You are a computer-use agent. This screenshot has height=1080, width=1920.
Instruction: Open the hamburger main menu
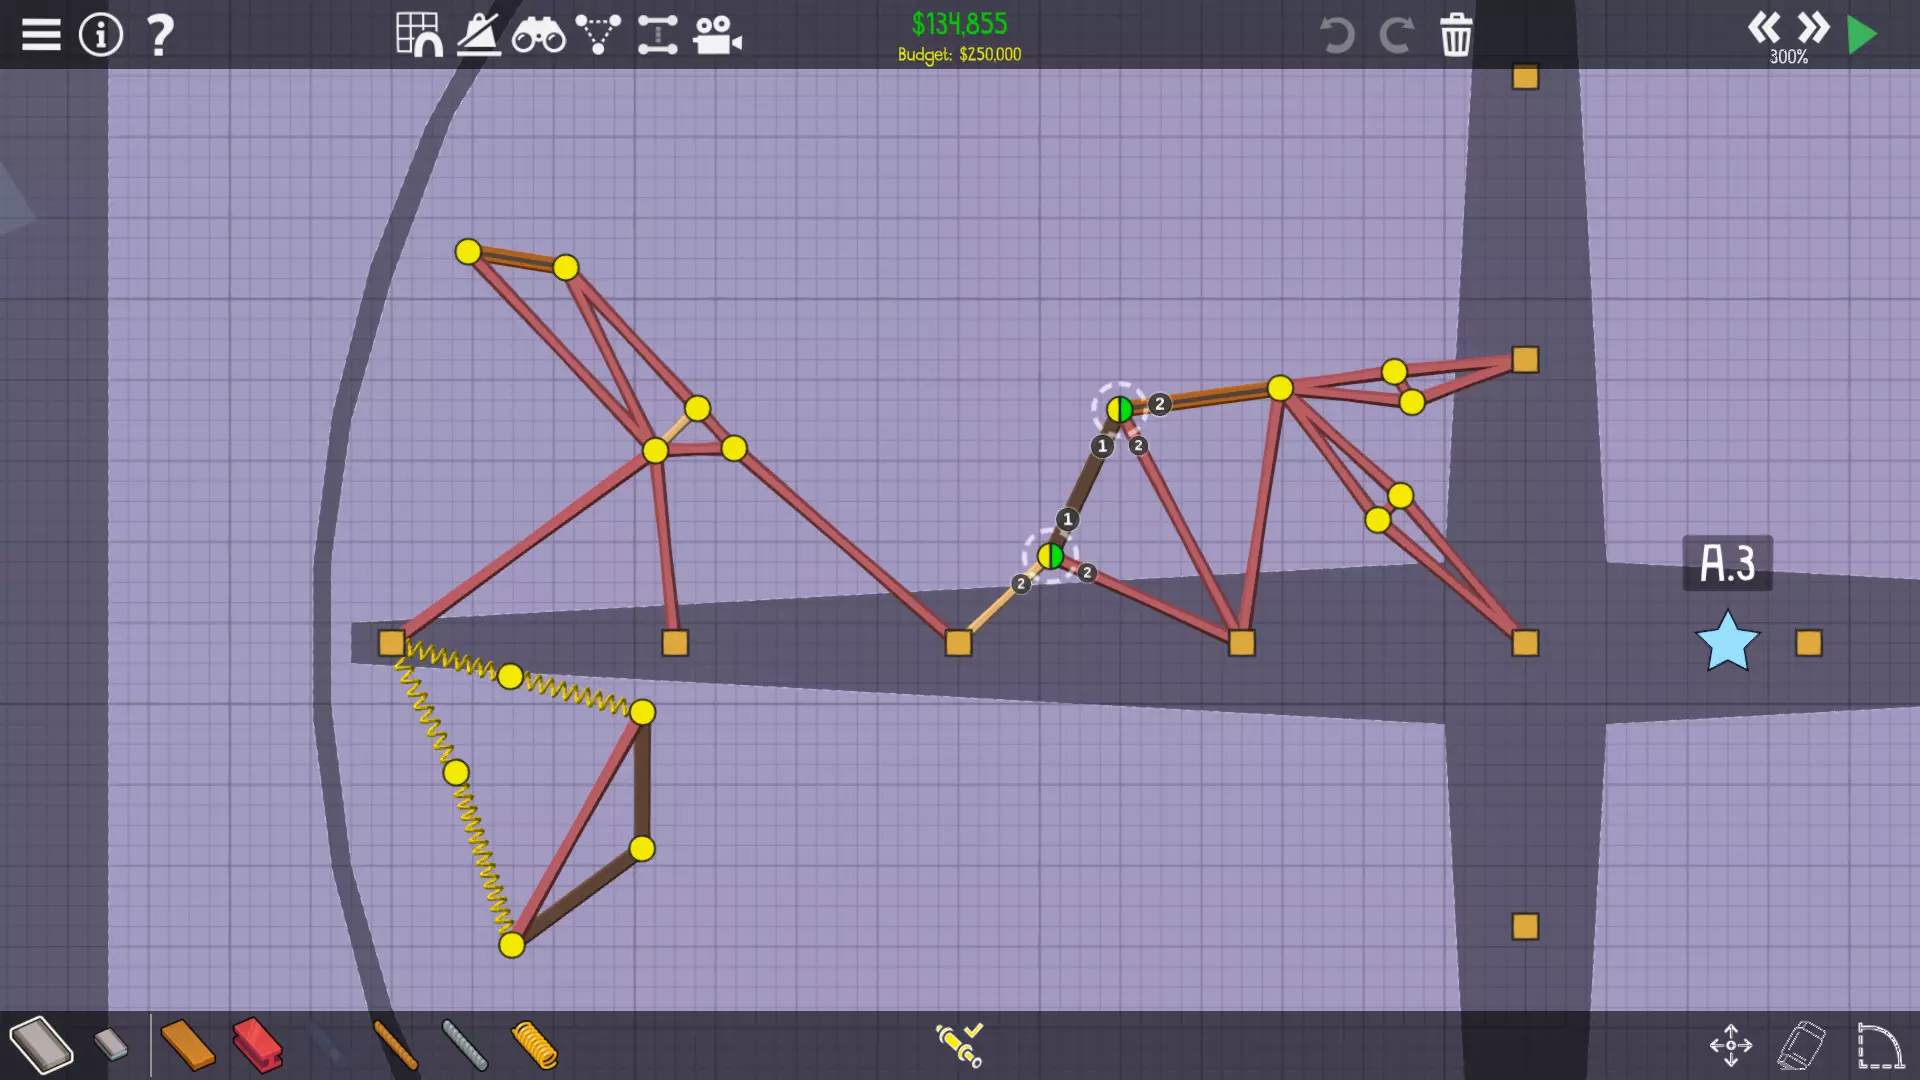click(41, 35)
